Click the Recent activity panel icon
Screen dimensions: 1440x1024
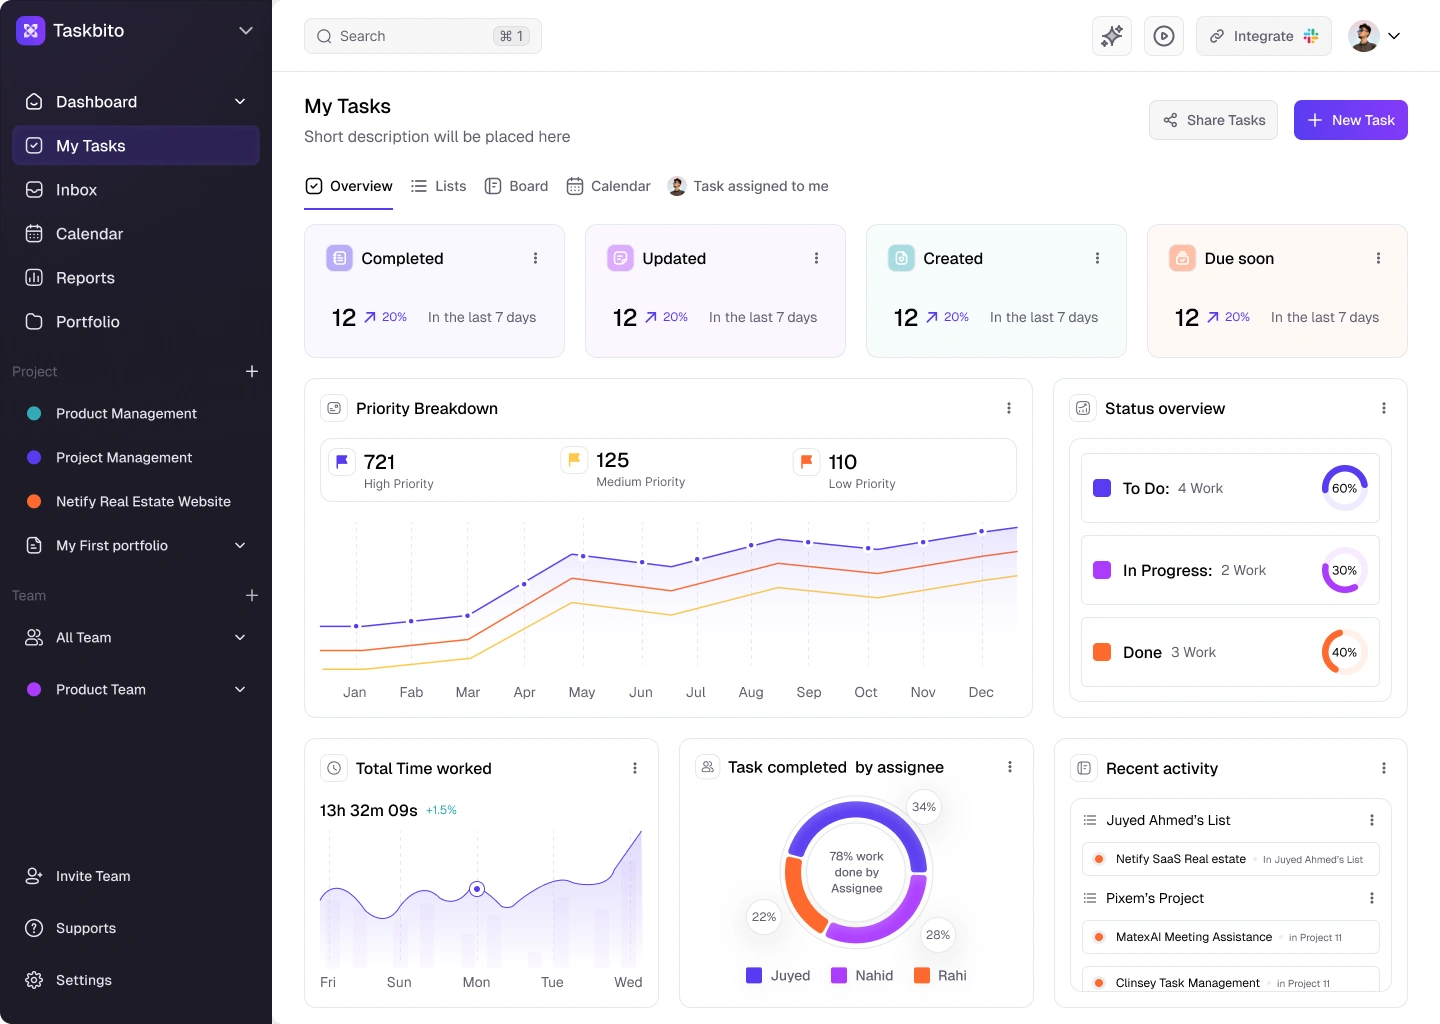tap(1084, 768)
